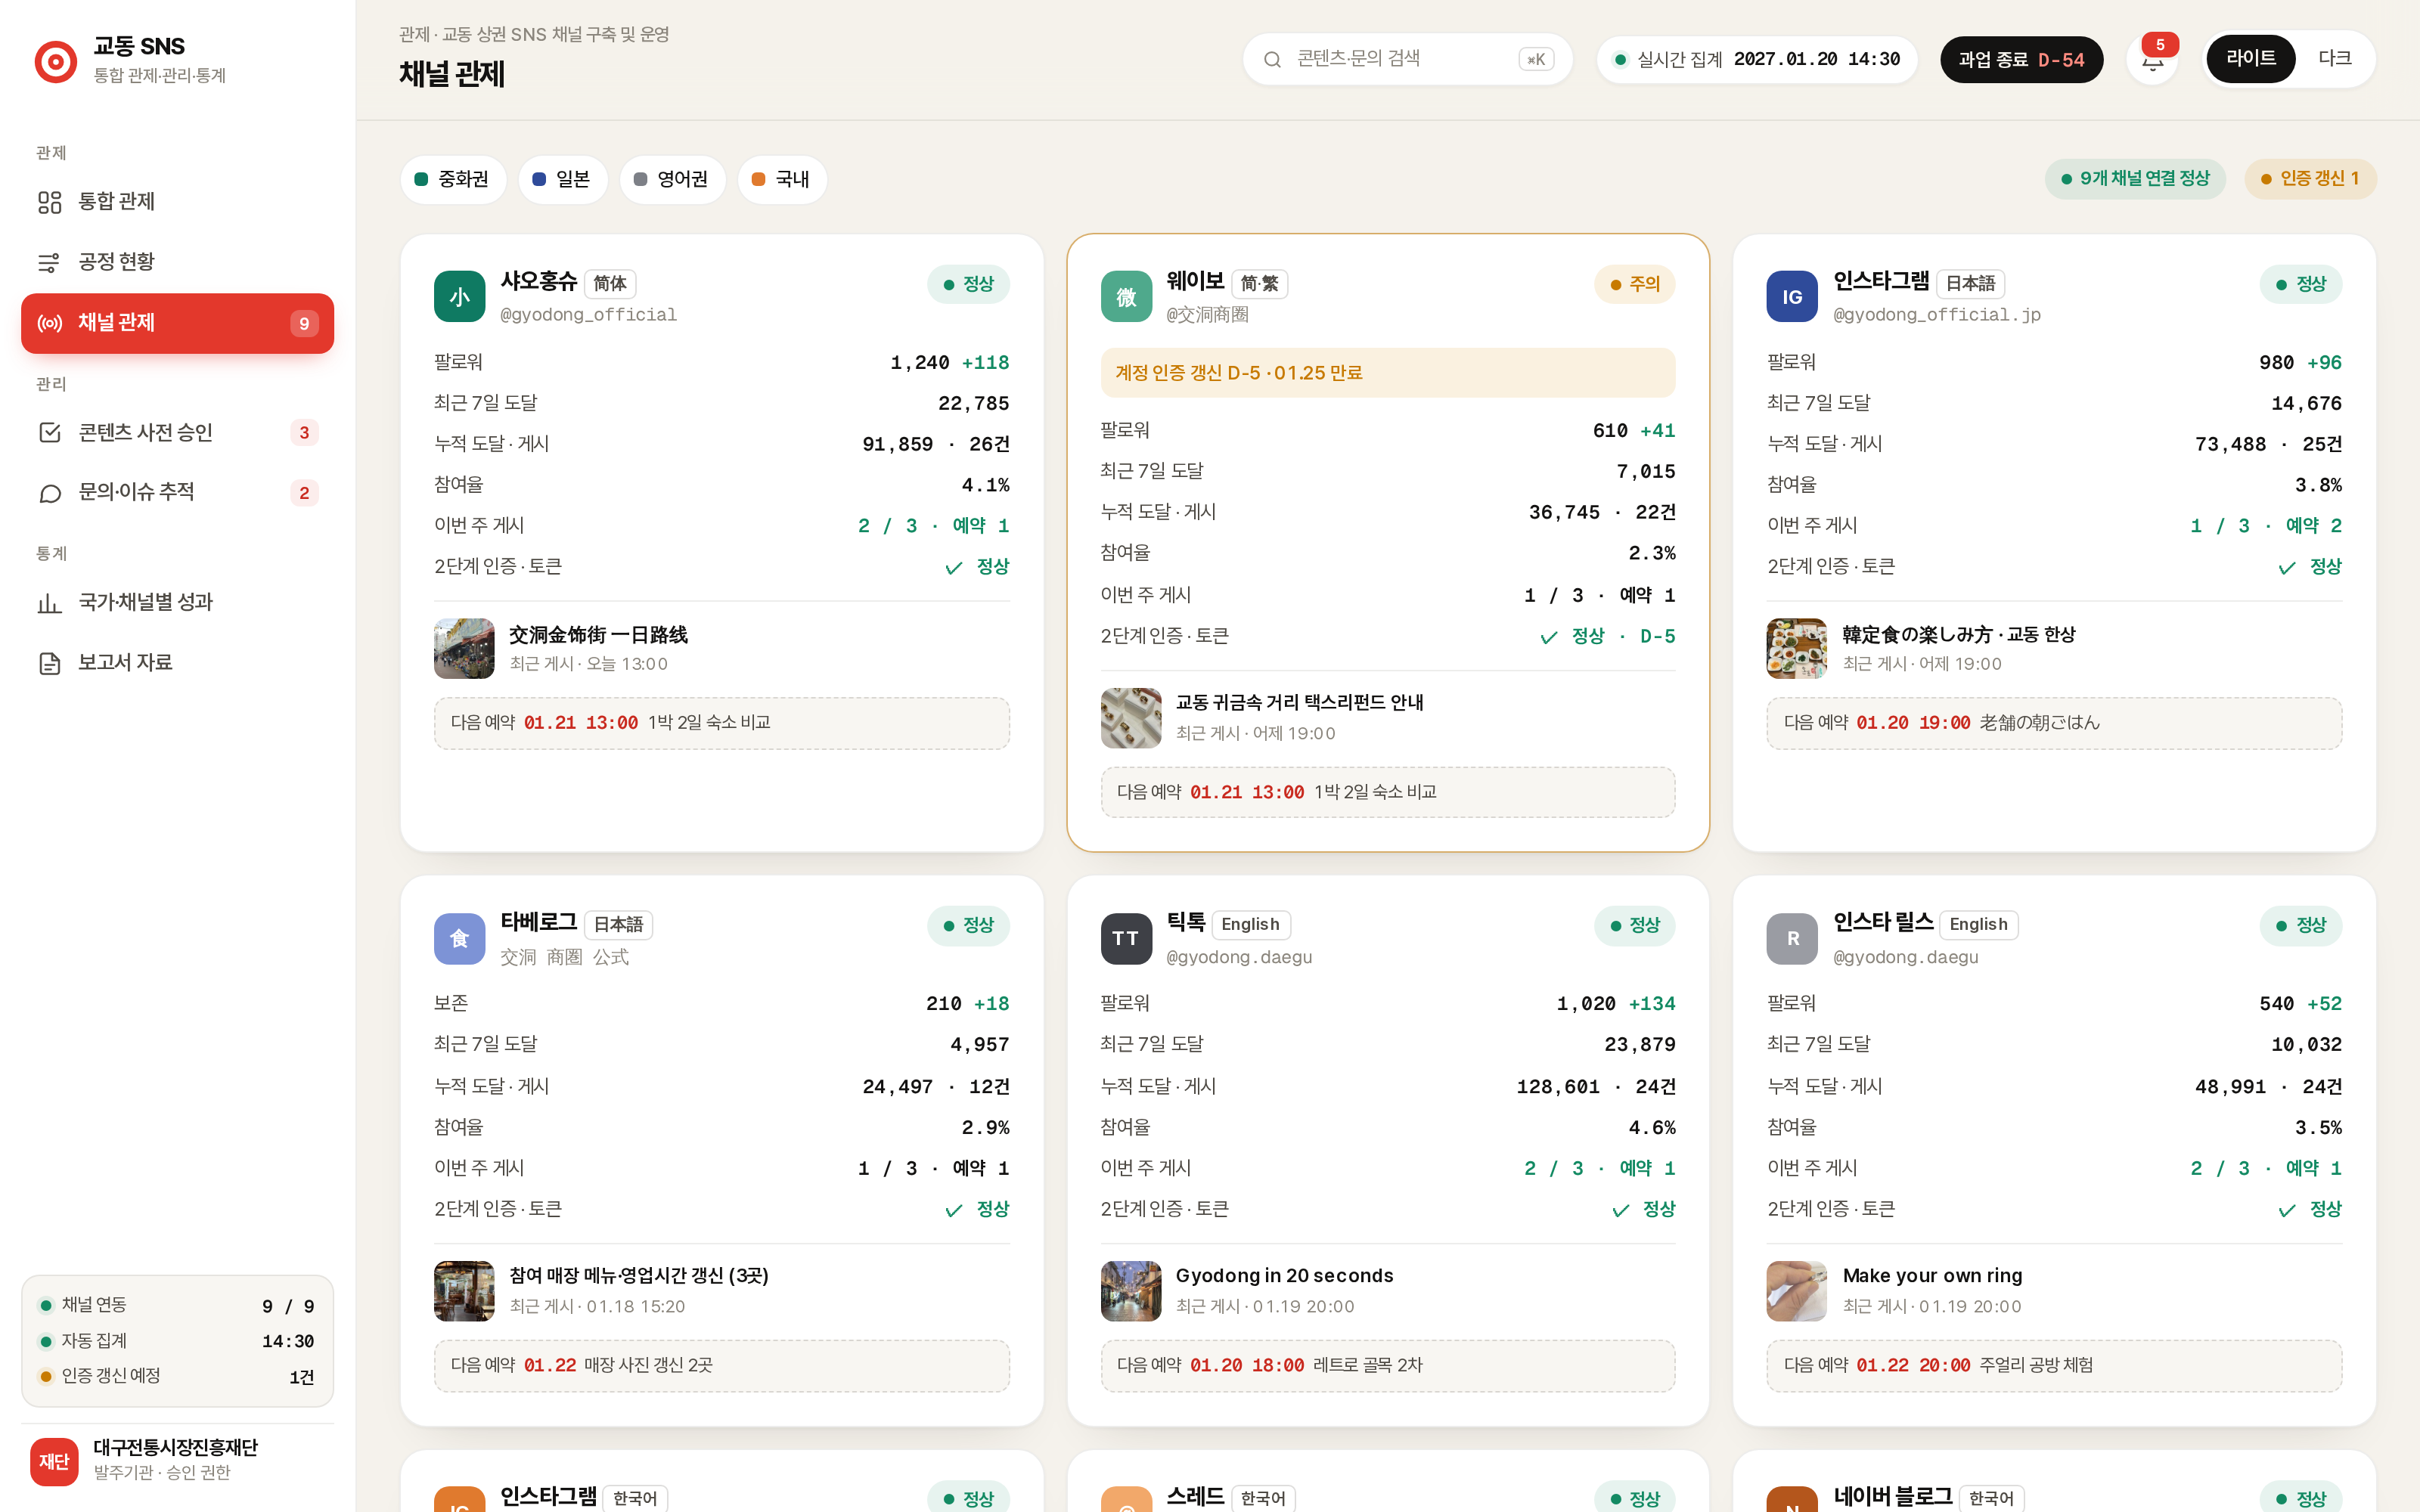Open 문의·이슈 추적 chat bubble icon
Image resolution: width=2420 pixels, height=1512 pixels.
[50, 493]
